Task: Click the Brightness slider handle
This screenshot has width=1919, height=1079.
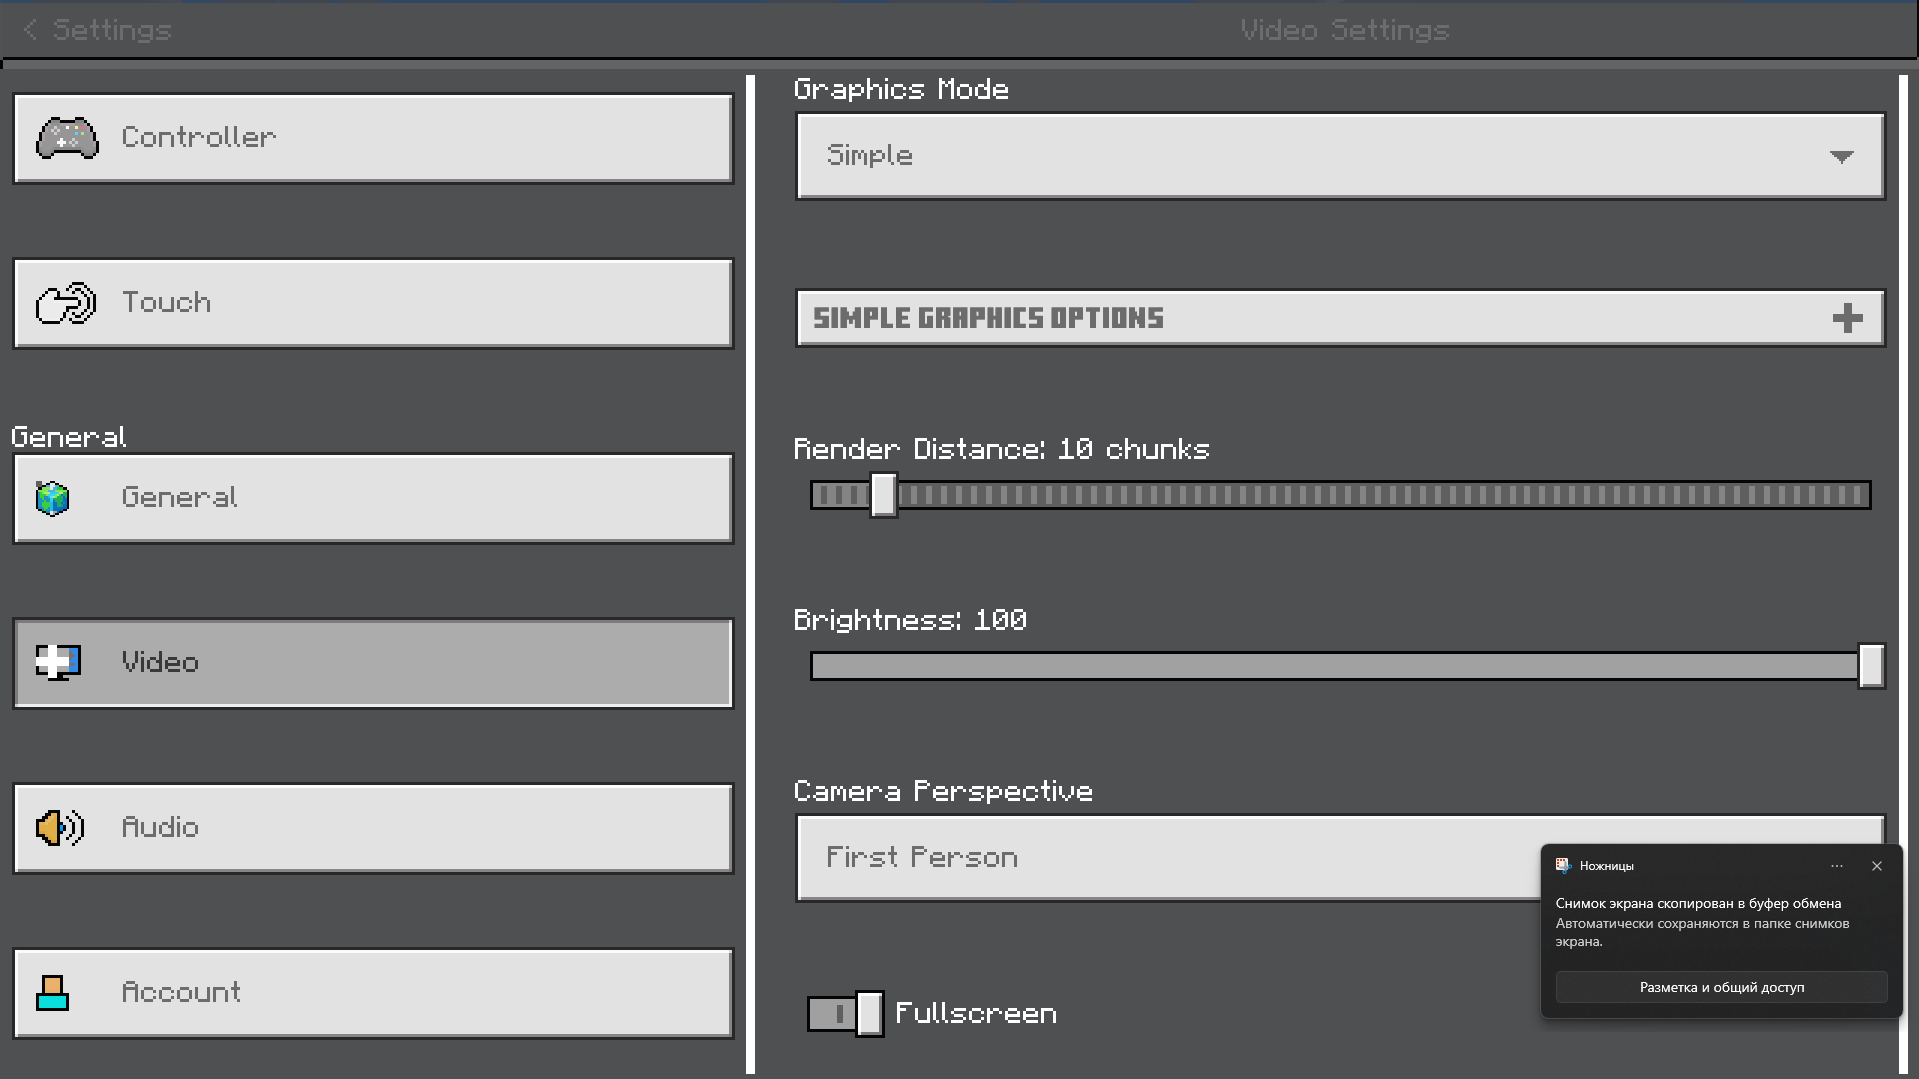Action: pyautogui.click(x=1870, y=666)
